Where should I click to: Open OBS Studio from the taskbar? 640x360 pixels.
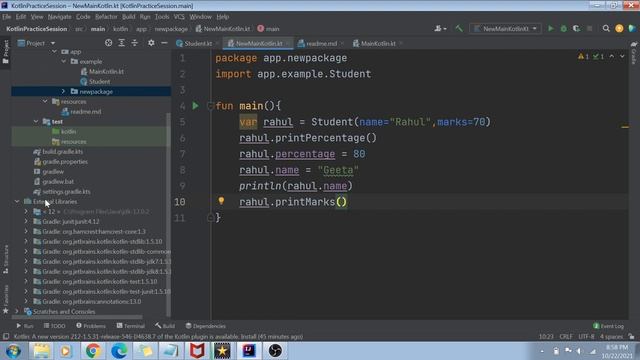pos(275,351)
